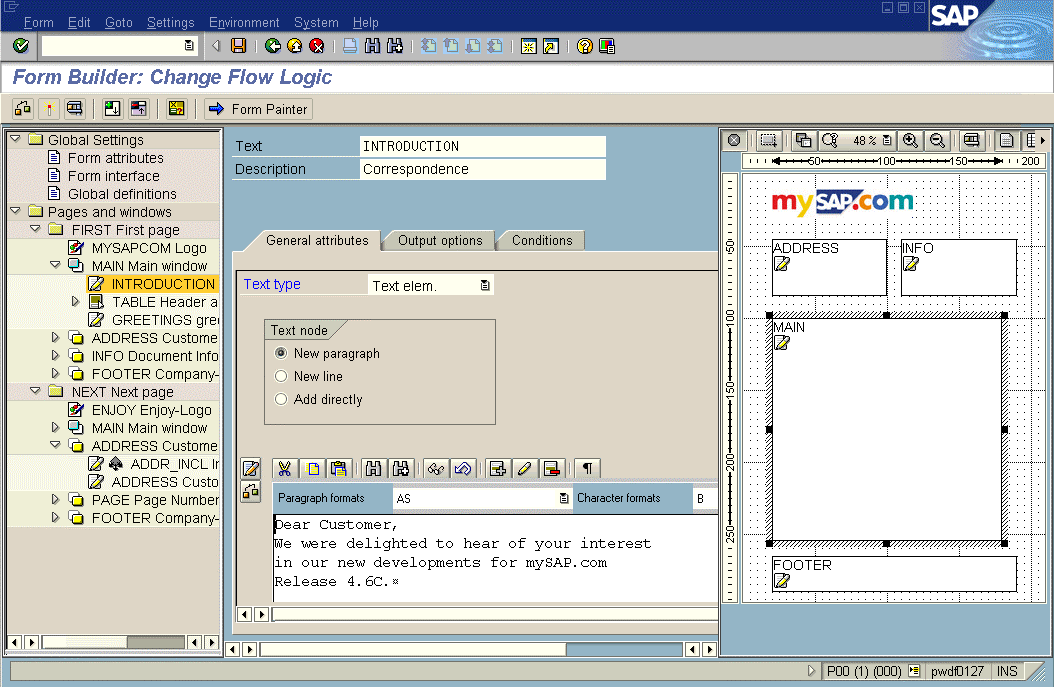Viewport: 1054px width, 687px height.
Task: Open the Text type dropdown
Action: tap(484, 286)
